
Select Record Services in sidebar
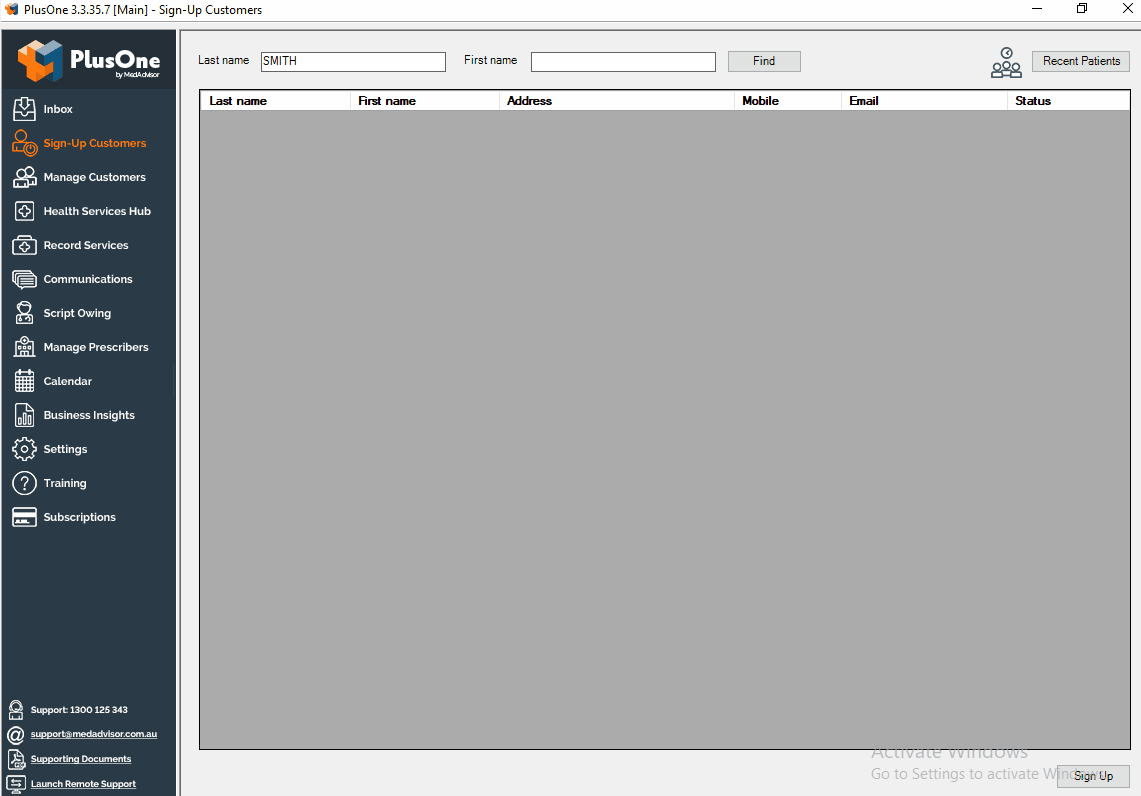coord(86,245)
